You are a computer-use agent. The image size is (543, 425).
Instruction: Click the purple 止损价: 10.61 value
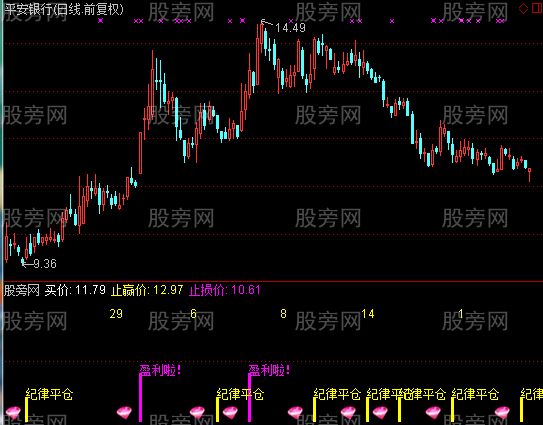[x=224, y=290]
